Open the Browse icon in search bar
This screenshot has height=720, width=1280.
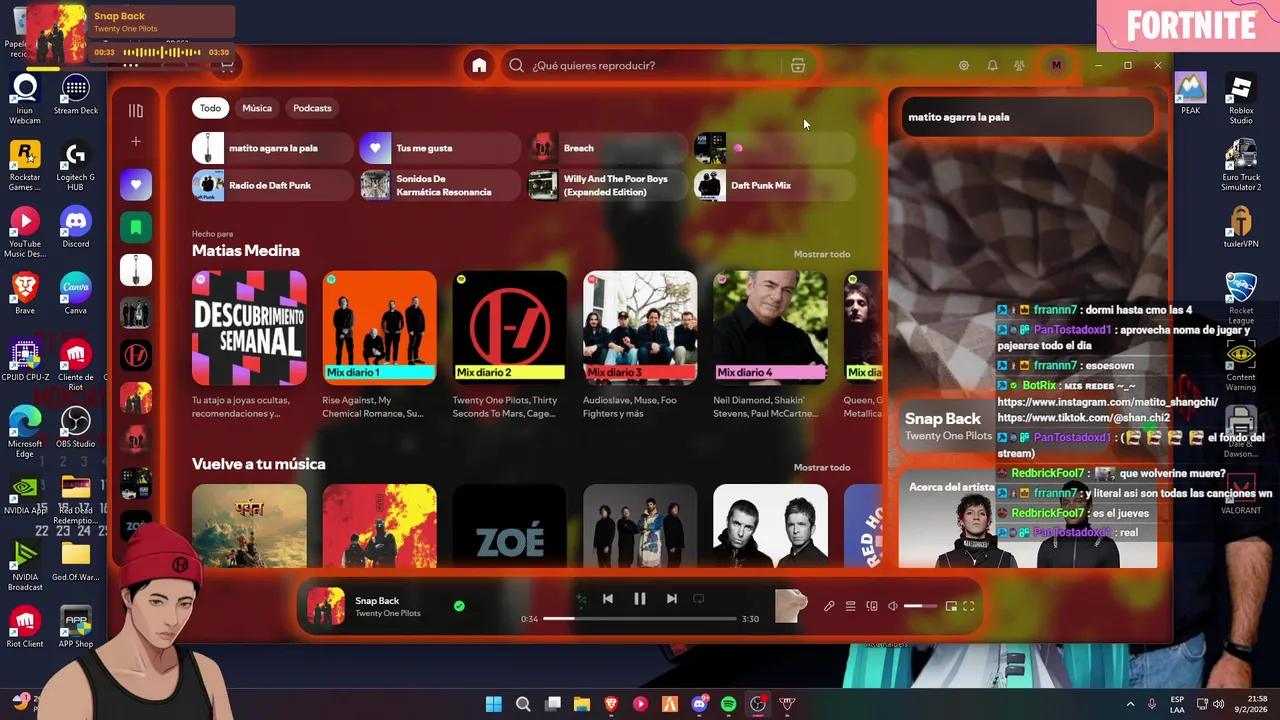[x=798, y=65]
